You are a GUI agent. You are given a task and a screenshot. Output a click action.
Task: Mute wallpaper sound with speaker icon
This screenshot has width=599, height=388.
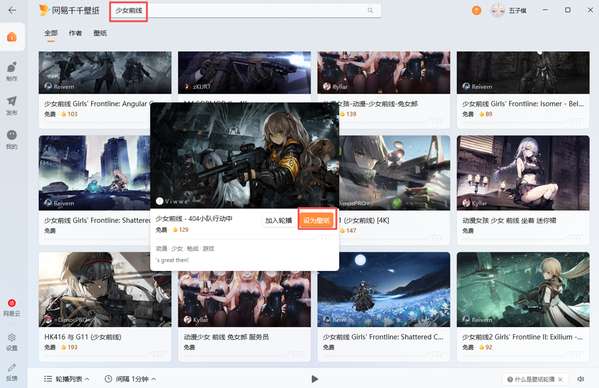pyautogui.click(x=581, y=379)
